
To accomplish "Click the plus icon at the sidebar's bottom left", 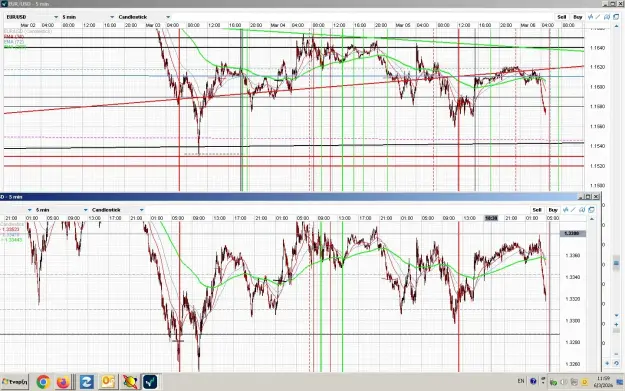I will (607, 363).
